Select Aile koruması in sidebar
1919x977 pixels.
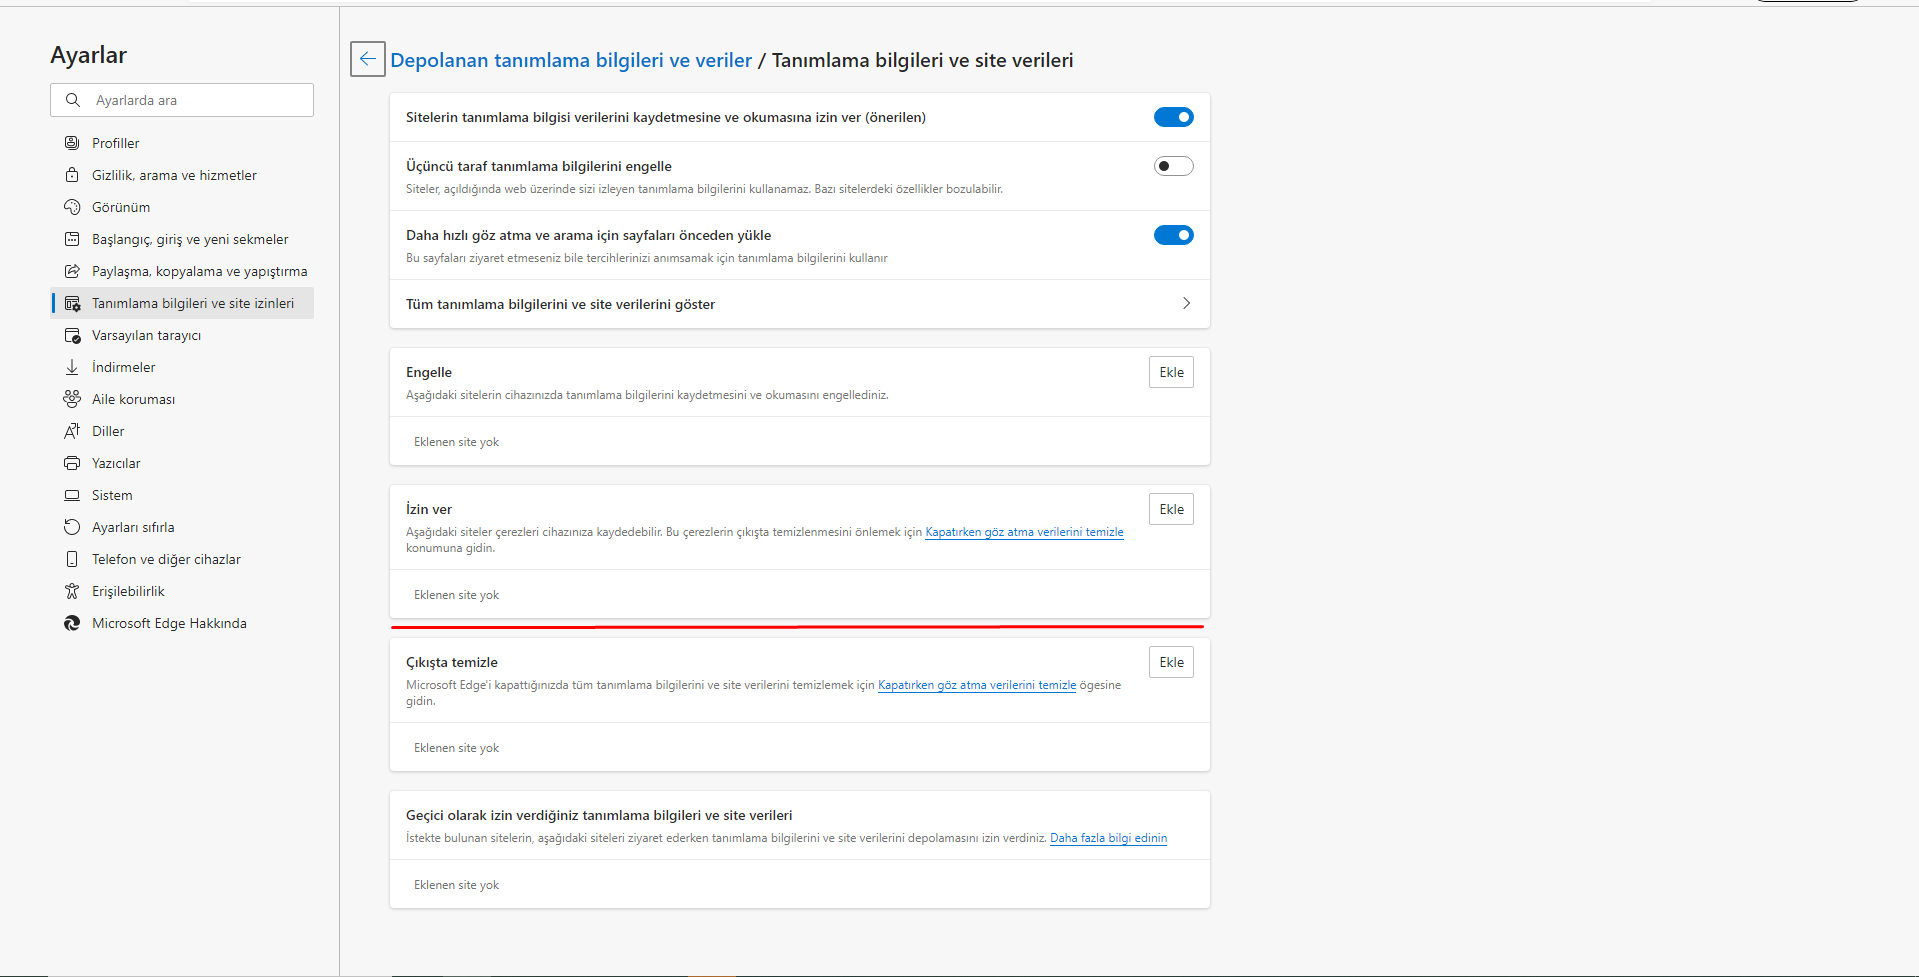(x=182, y=399)
